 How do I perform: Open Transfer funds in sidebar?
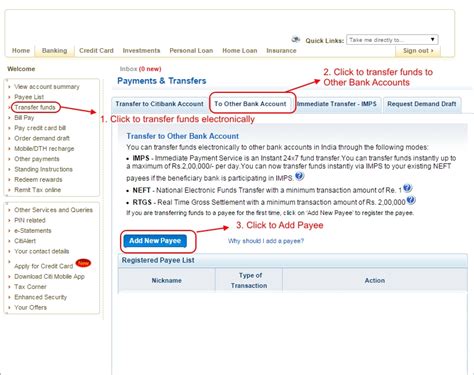click(35, 107)
